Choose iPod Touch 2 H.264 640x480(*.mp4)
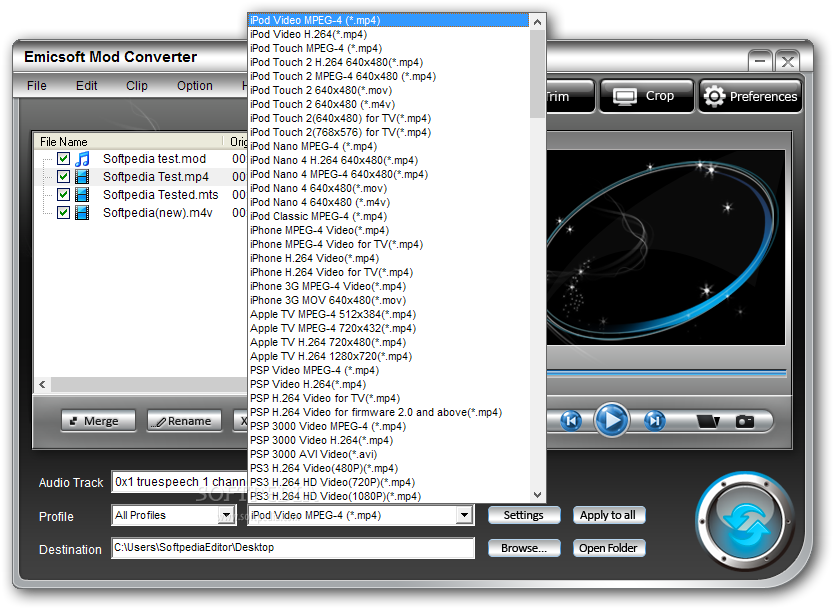Screen dimensions: 834x609 pos(389,62)
